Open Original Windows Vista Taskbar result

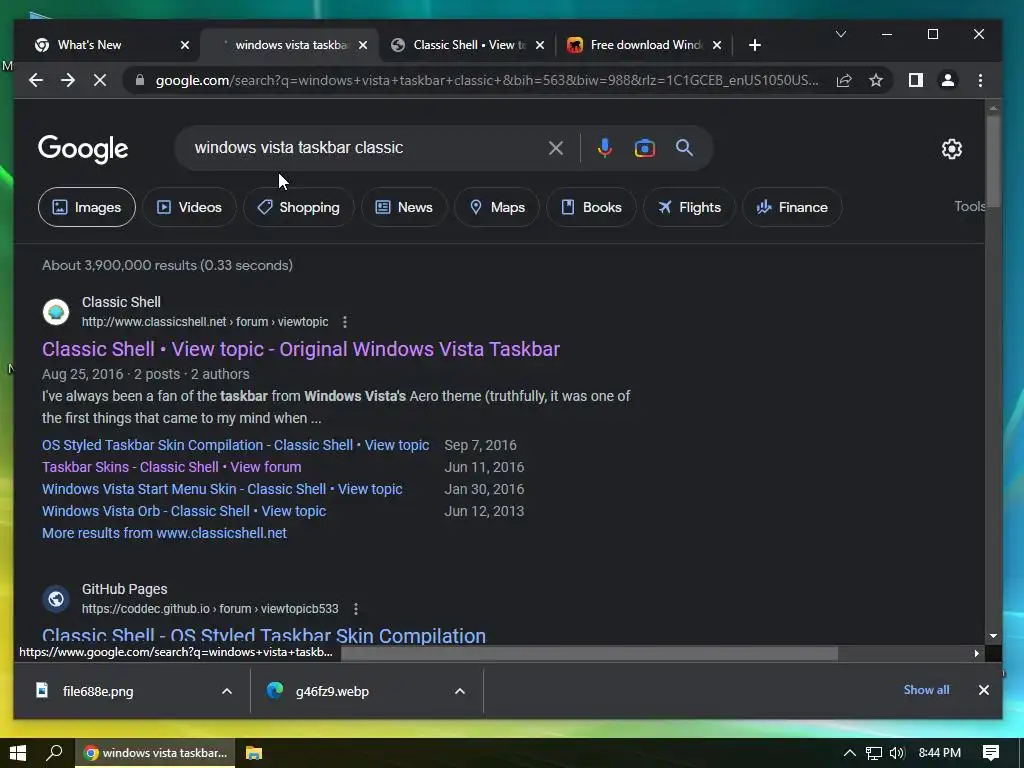(301, 349)
